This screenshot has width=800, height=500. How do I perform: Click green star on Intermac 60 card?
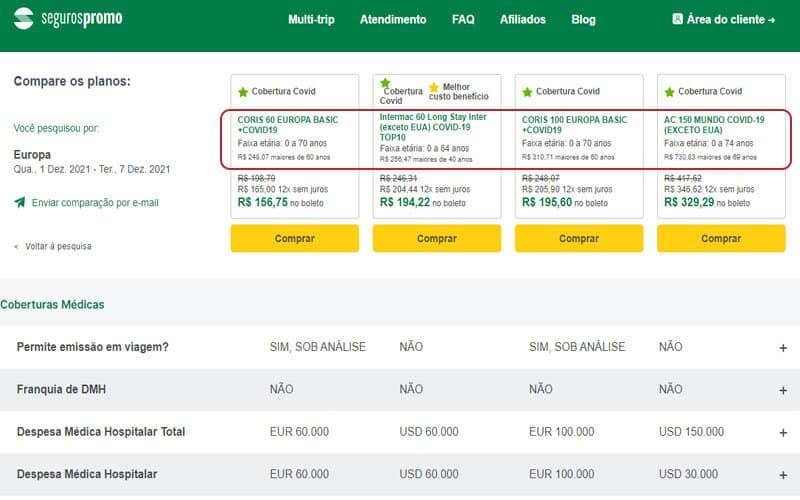(385, 82)
